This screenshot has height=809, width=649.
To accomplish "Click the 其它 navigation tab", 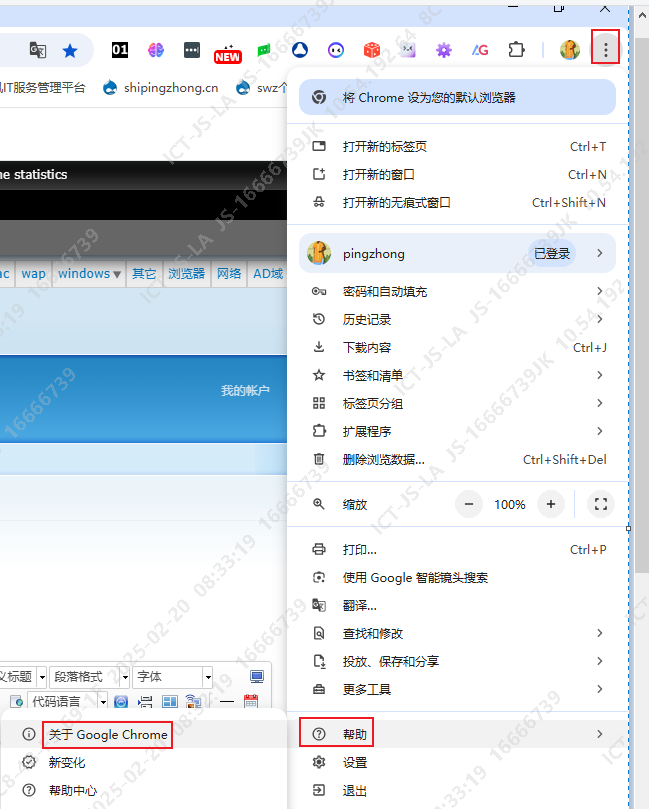I will [144, 273].
